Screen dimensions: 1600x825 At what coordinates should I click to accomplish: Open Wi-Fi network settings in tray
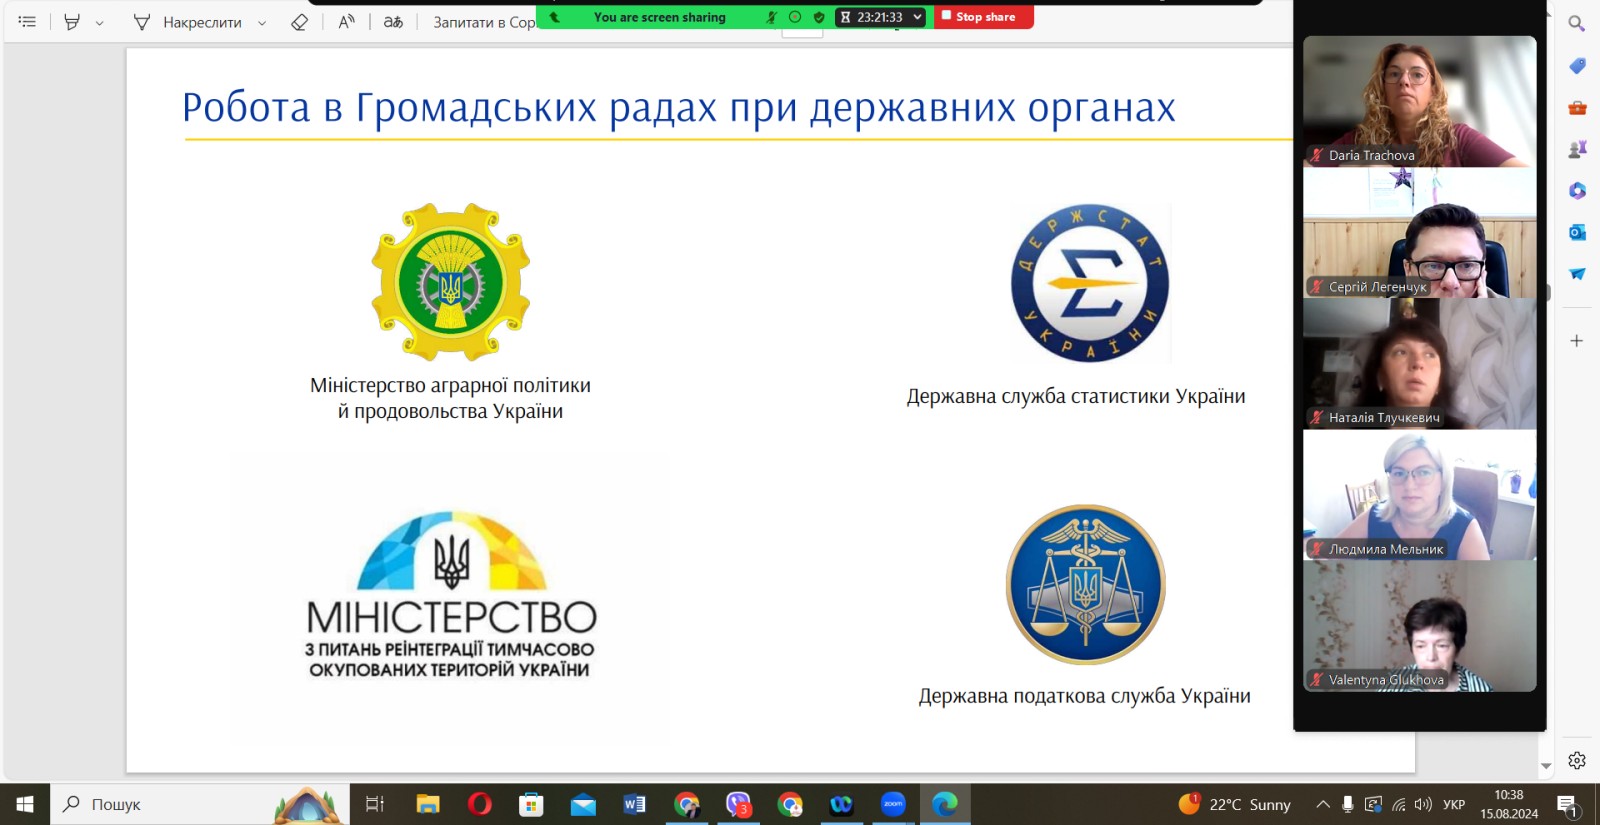(1399, 804)
